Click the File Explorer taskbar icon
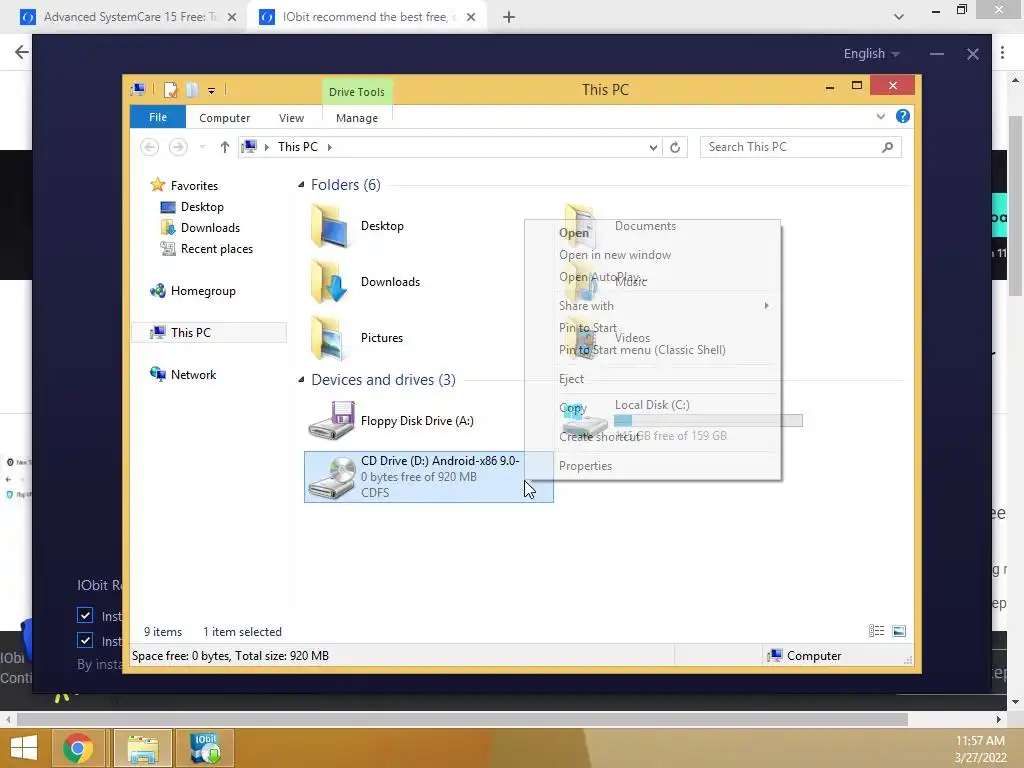1024x768 pixels. (143, 748)
